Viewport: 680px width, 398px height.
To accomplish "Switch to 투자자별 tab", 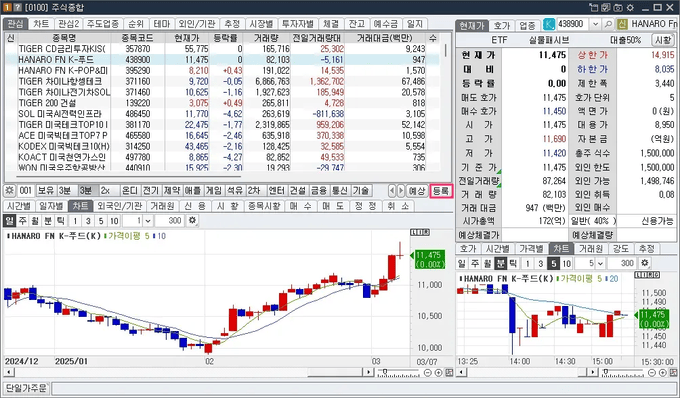I will 298,24.
